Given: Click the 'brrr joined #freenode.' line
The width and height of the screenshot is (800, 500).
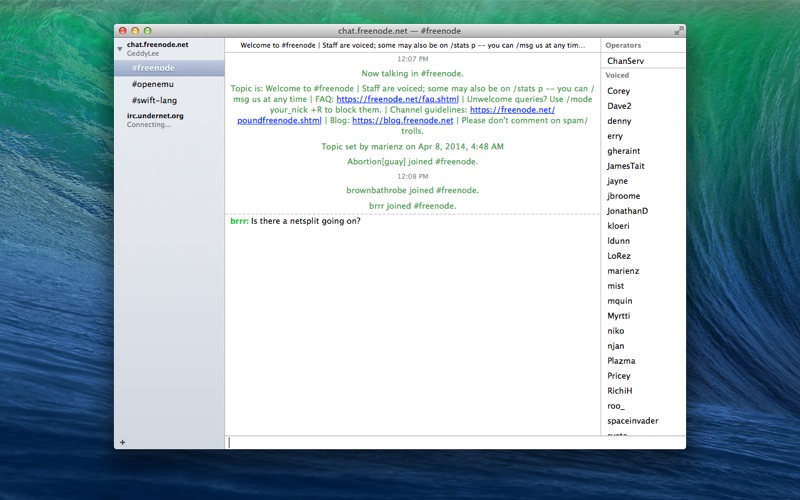Looking at the screenshot, I should (412, 206).
